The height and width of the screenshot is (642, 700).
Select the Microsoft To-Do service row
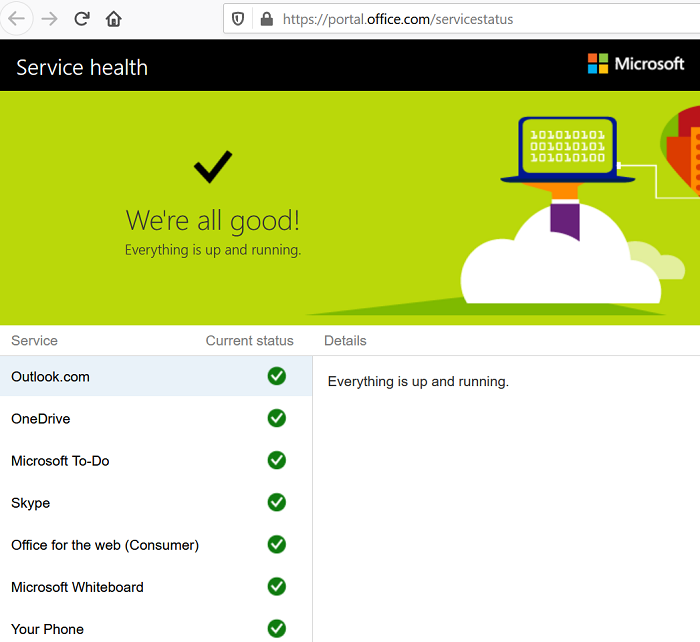156,460
